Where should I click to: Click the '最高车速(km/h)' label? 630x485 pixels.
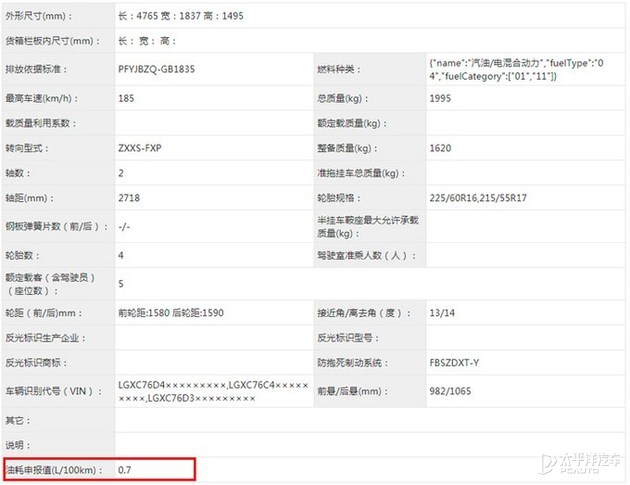pos(42,98)
